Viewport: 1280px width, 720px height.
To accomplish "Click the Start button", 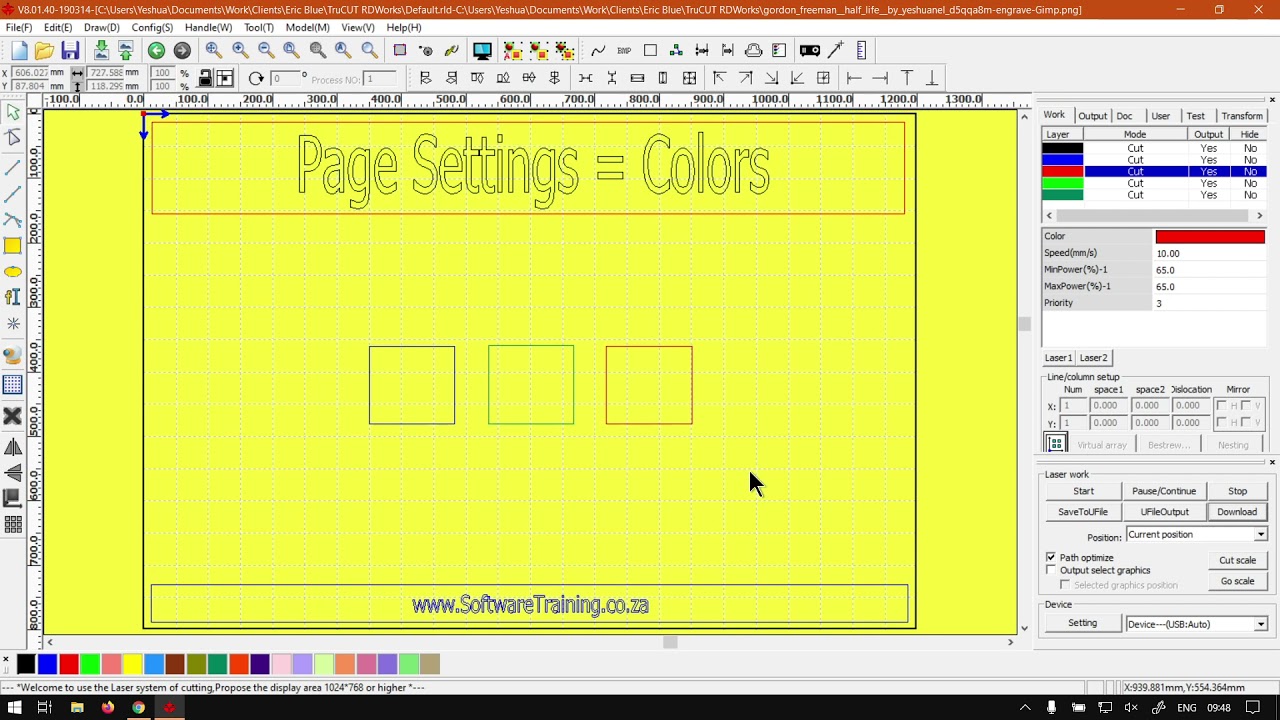I will coord(1083,491).
